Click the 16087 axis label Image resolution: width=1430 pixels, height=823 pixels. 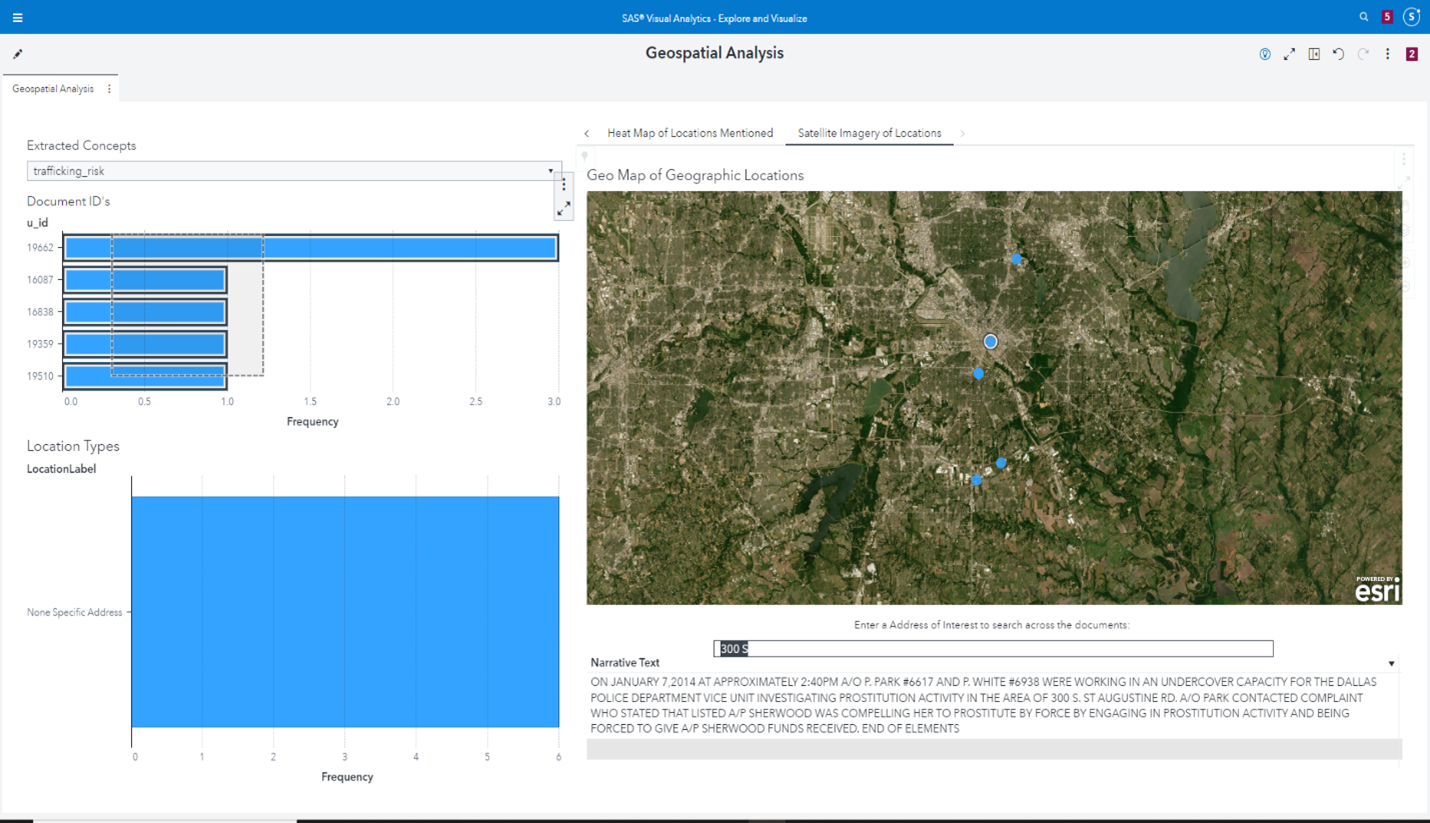(40, 280)
